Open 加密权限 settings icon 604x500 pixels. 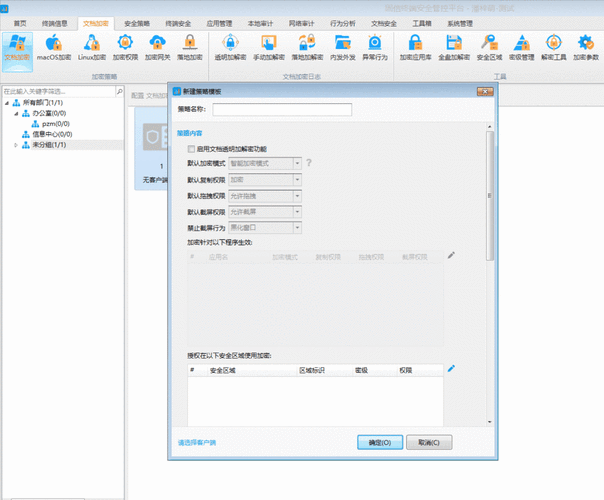click(x=124, y=46)
